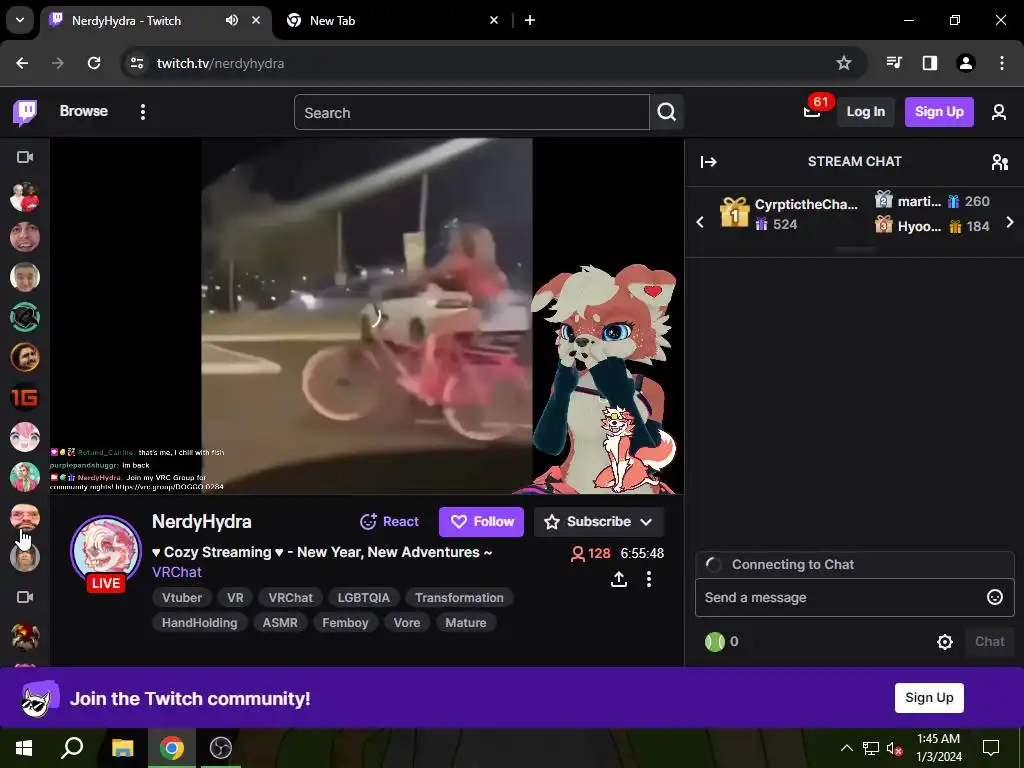The width and height of the screenshot is (1024, 768).
Task: Share the stream with the upload icon
Action: pyautogui.click(x=619, y=579)
